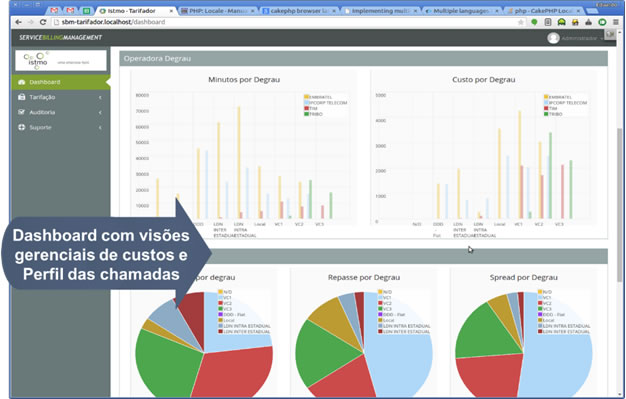Open the Chrome hamburger menu icon
The image size is (626, 399).
pos(616,22)
